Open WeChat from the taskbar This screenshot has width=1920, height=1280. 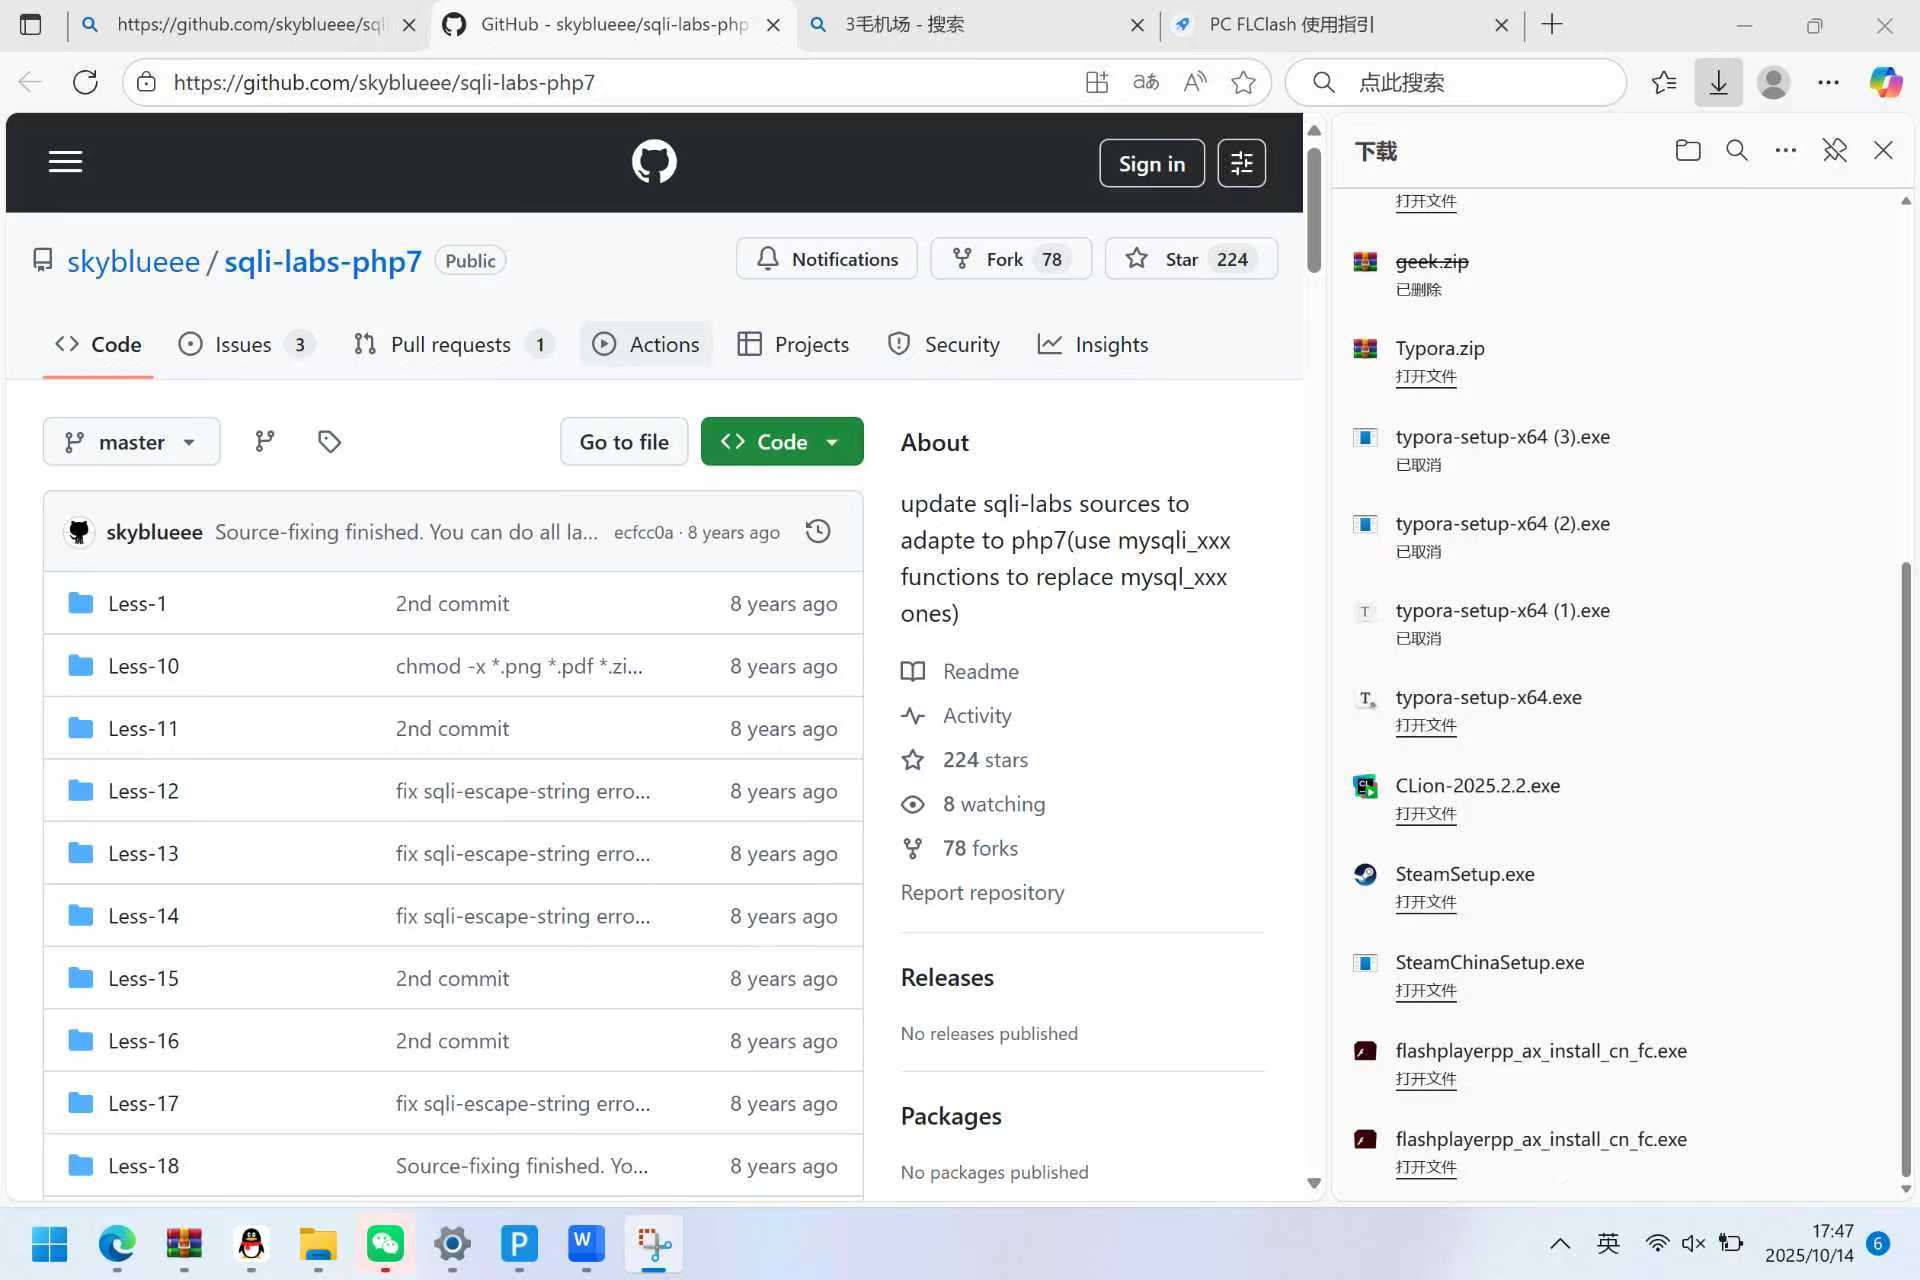coord(385,1244)
